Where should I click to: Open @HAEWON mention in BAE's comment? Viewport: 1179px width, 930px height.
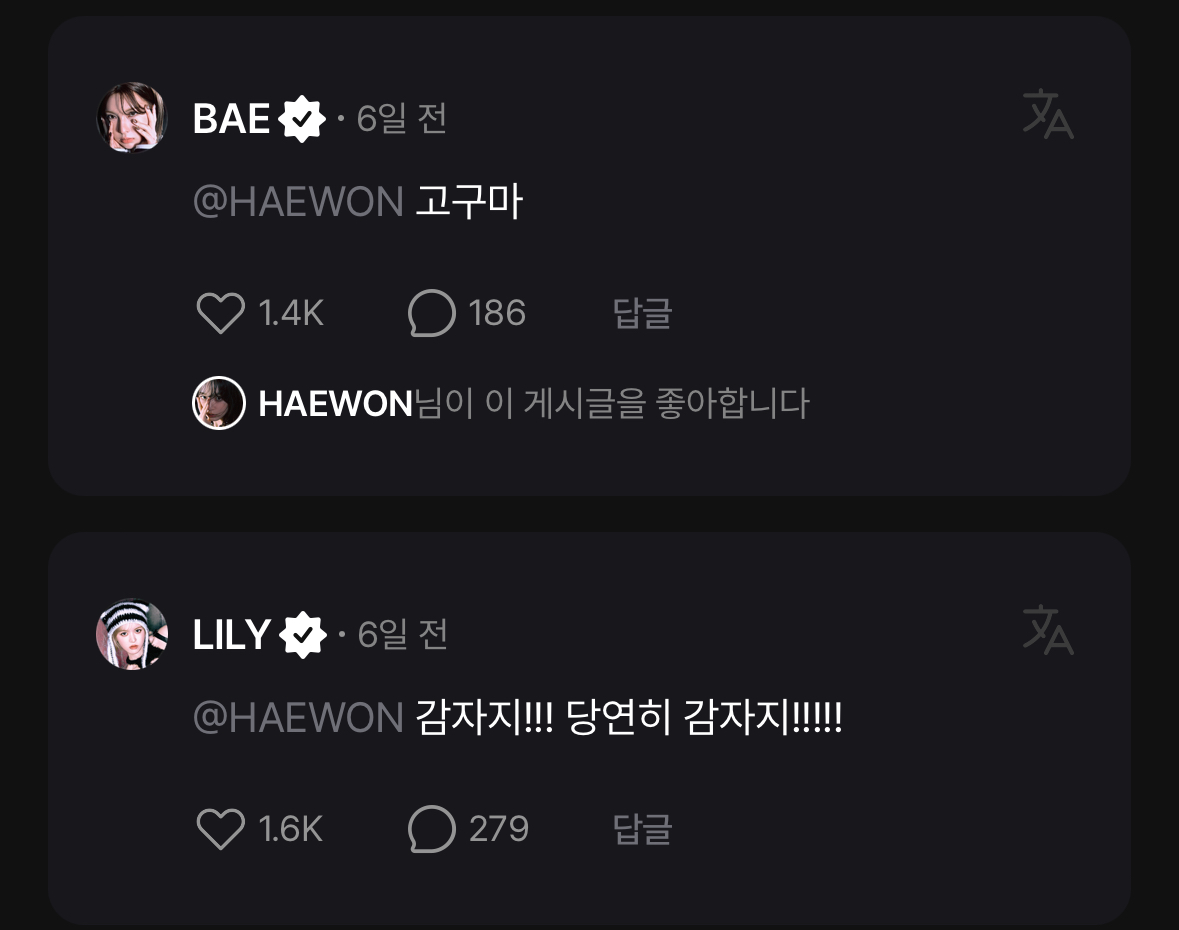coord(299,201)
